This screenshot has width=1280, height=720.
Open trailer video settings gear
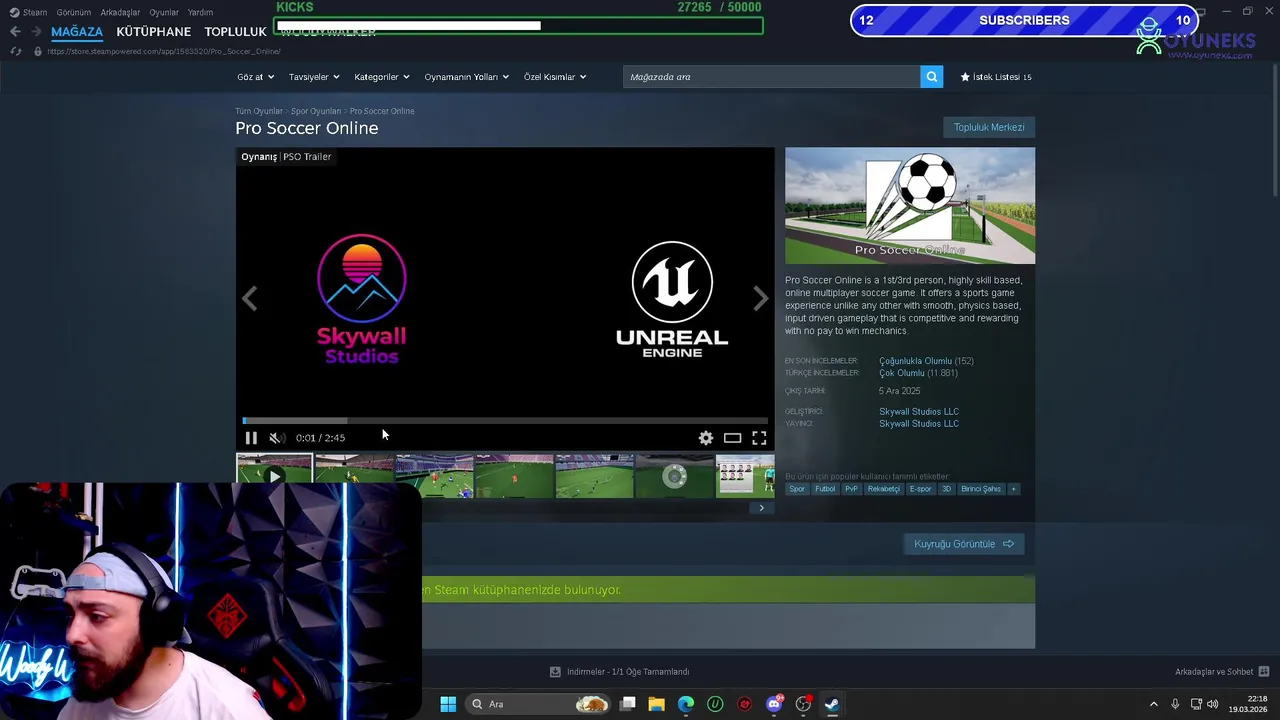click(706, 438)
